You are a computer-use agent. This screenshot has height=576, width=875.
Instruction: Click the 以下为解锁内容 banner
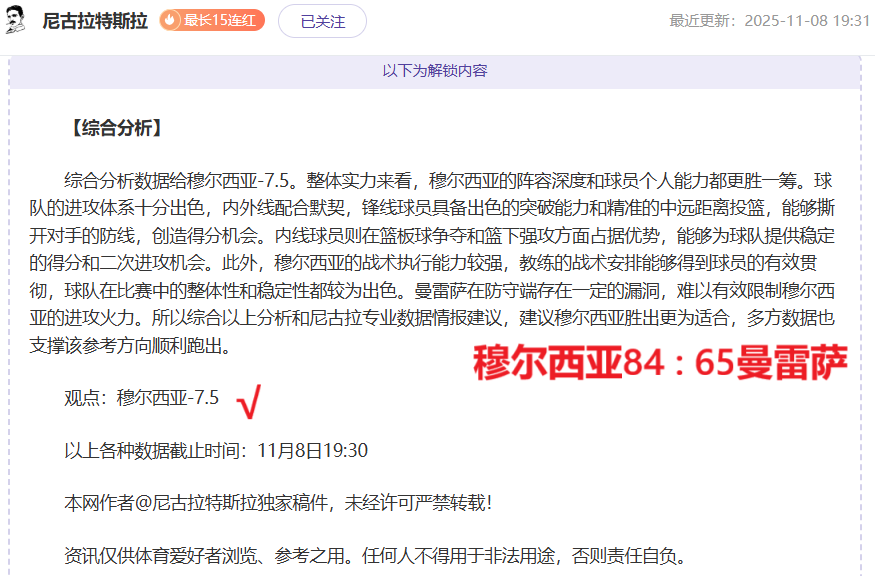click(x=434, y=71)
